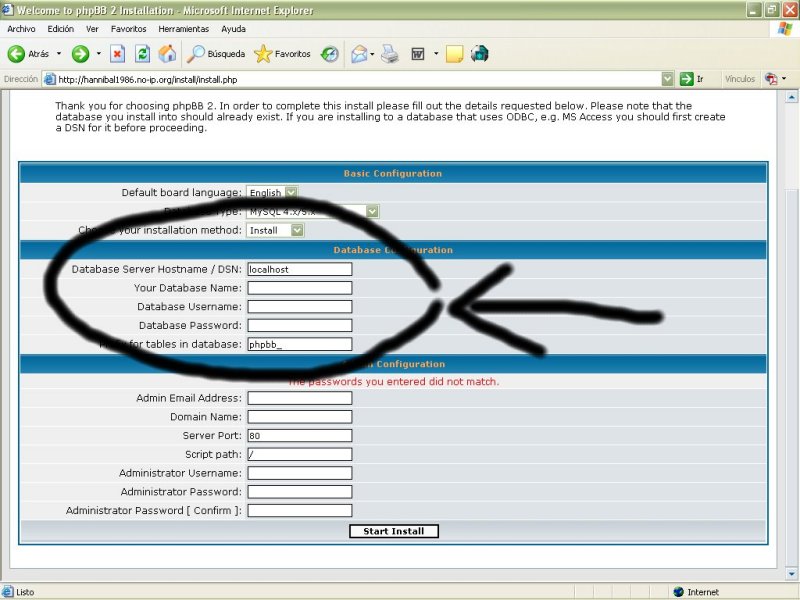Click the Administrator Username field

(300, 473)
